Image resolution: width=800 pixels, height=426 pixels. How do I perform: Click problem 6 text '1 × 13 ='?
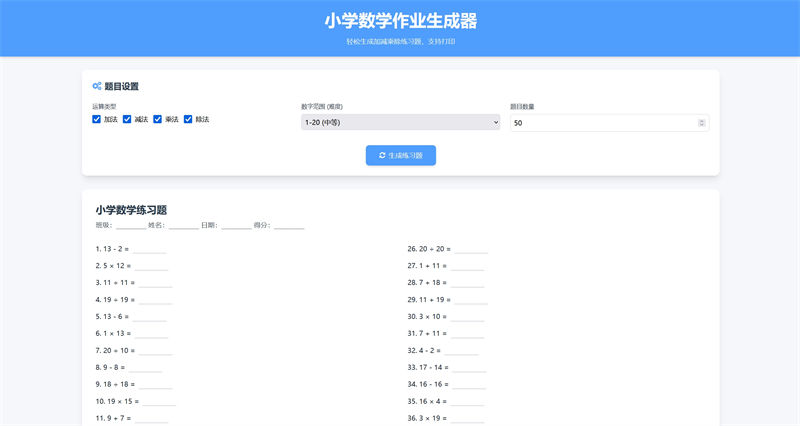[117, 333]
